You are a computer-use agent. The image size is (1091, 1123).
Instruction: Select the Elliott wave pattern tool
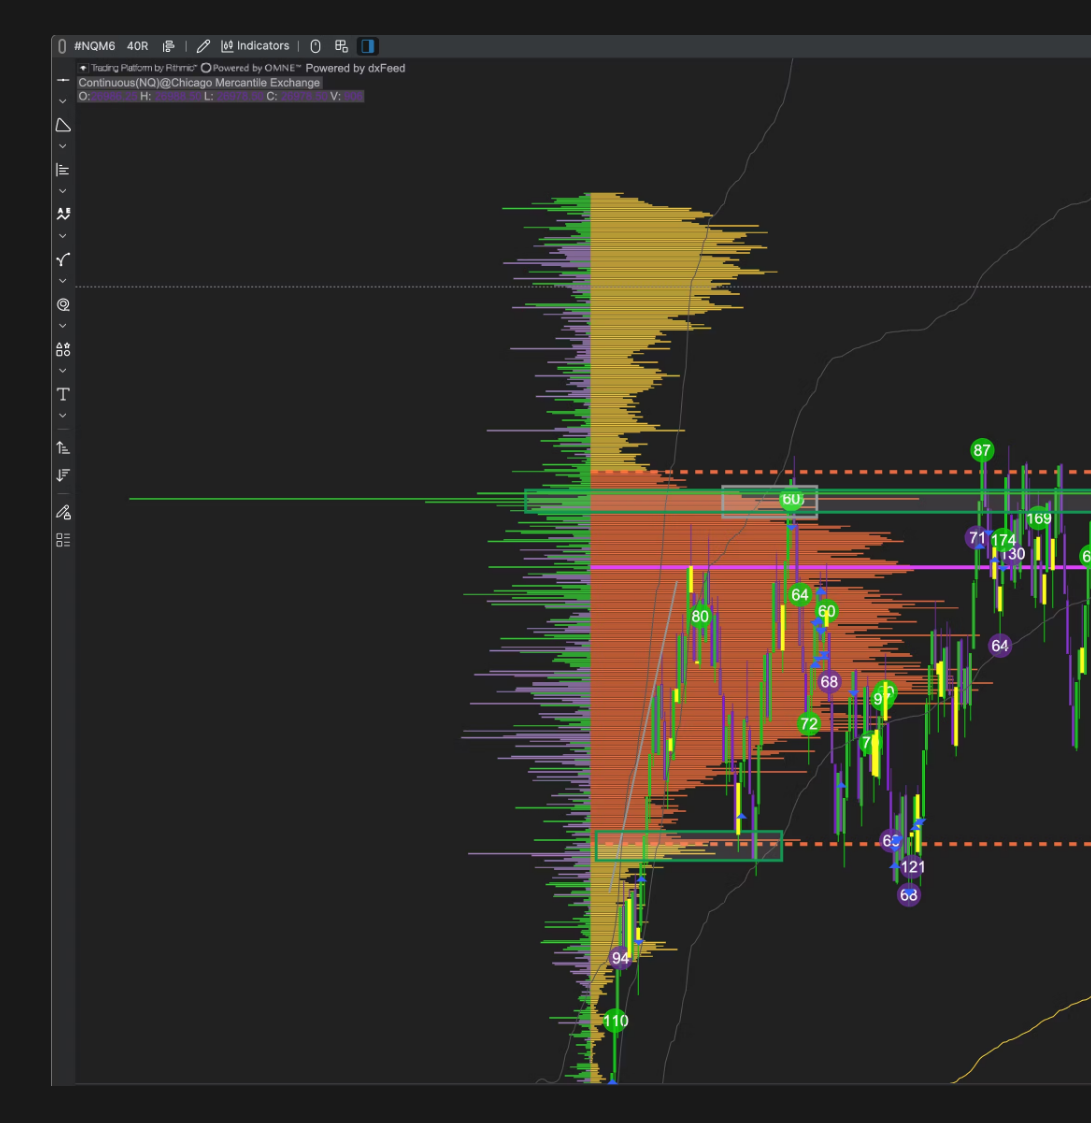click(x=63, y=214)
